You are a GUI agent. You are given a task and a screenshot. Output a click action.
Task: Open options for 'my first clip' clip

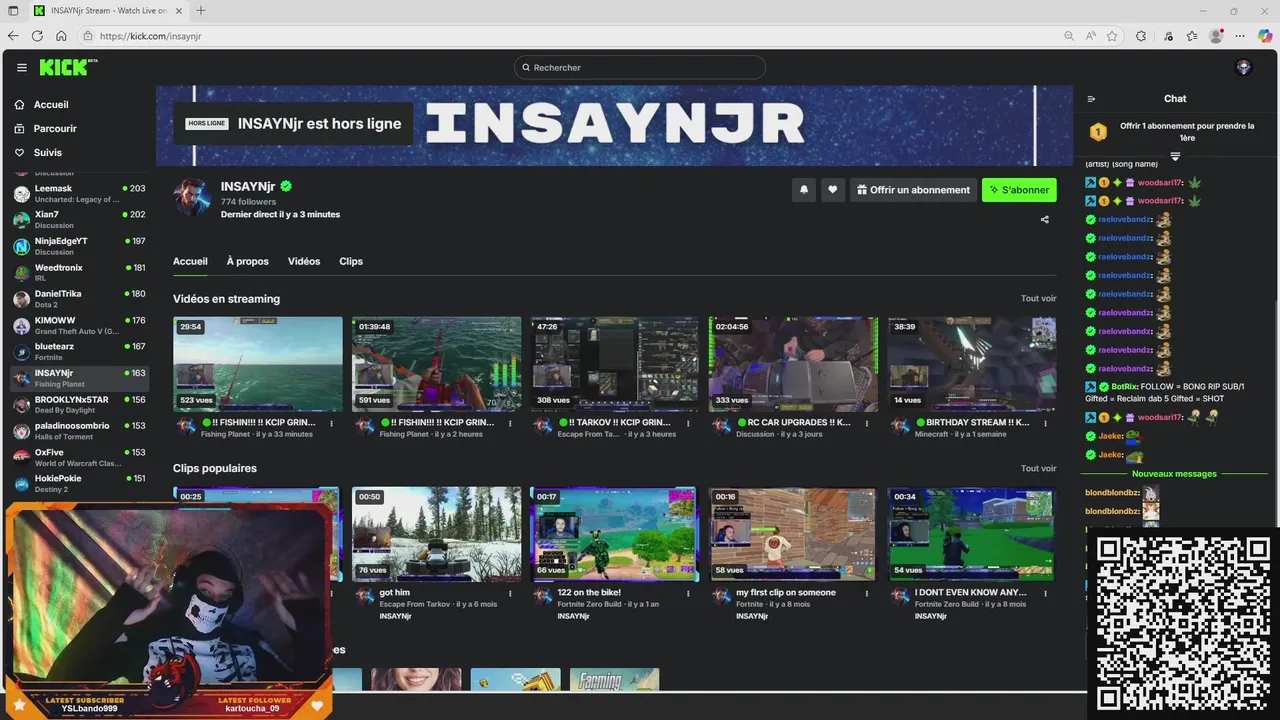coord(867,593)
